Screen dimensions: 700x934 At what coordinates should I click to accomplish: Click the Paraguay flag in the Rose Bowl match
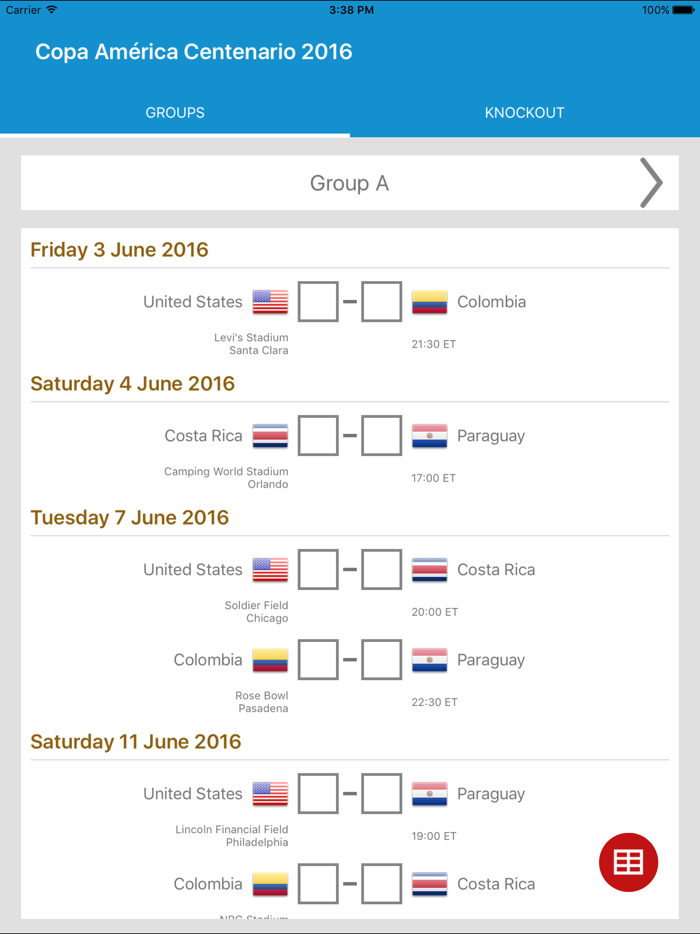(x=429, y=659)
